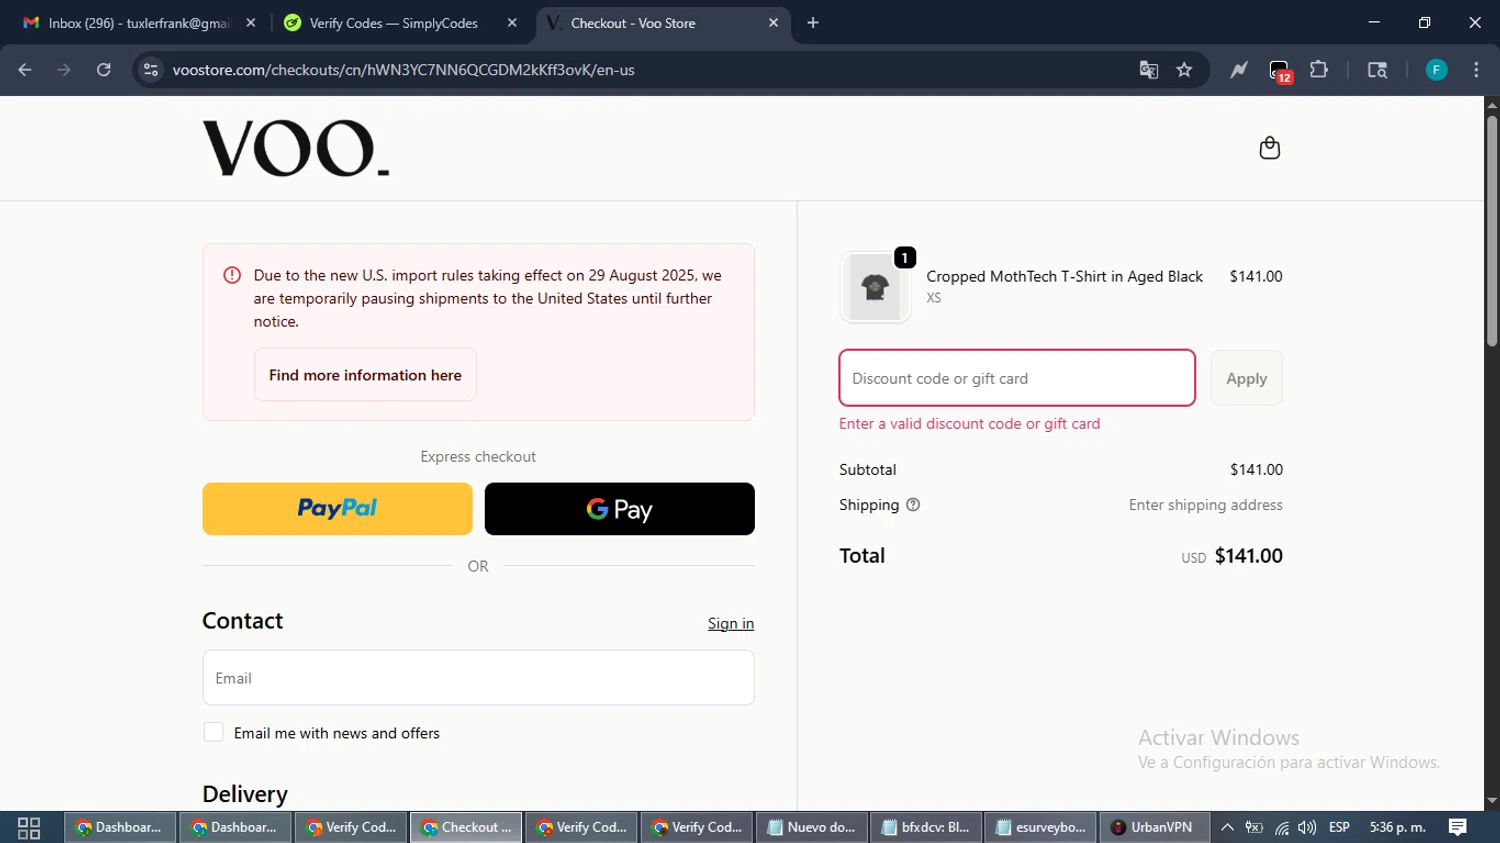Screen dimensions: 1500x843
Task: Click the taskbar network icon
Action: (1282, 828)
